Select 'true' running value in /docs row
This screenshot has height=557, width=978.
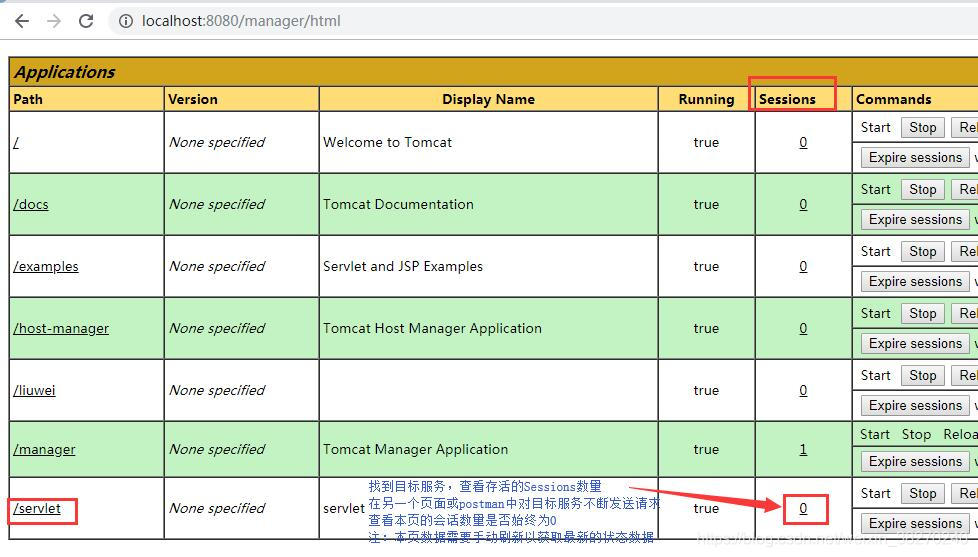[706, 205]
